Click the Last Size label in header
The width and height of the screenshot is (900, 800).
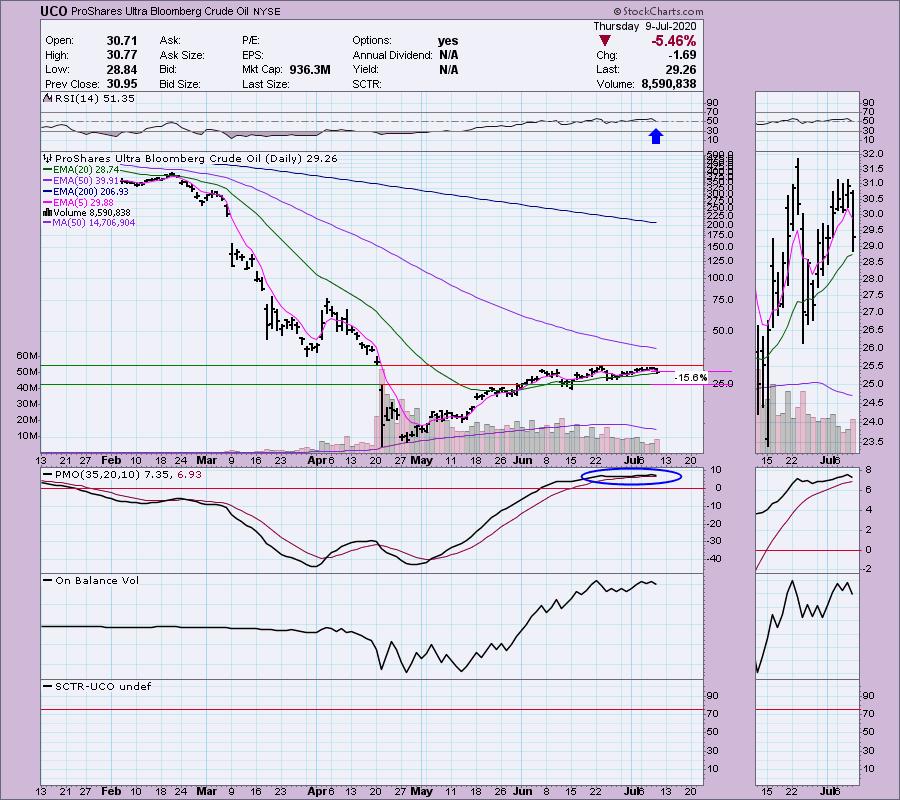[266, 84]
